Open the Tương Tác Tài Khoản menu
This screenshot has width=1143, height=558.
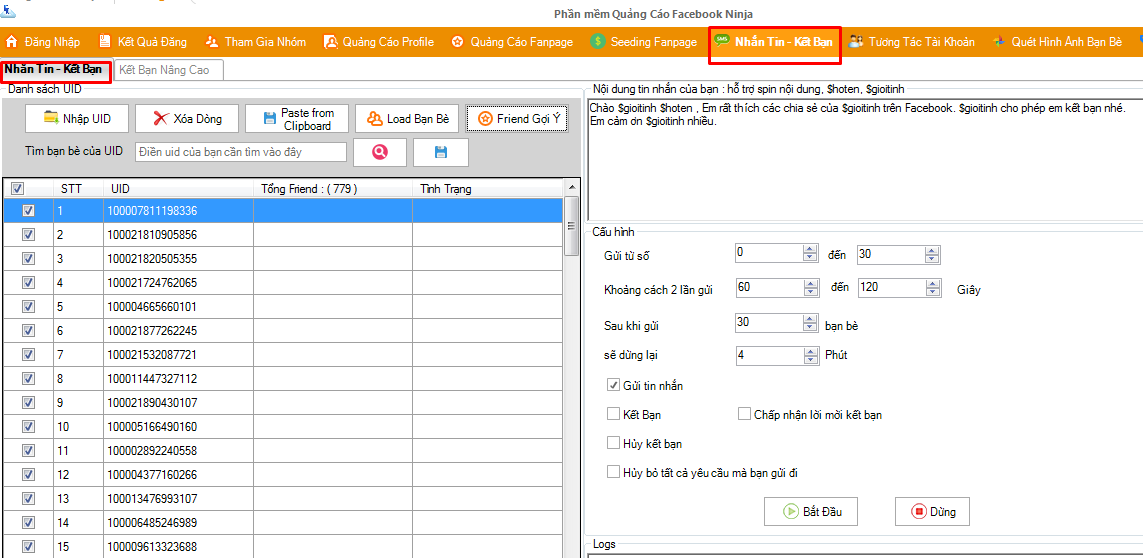tap(912, 42)
